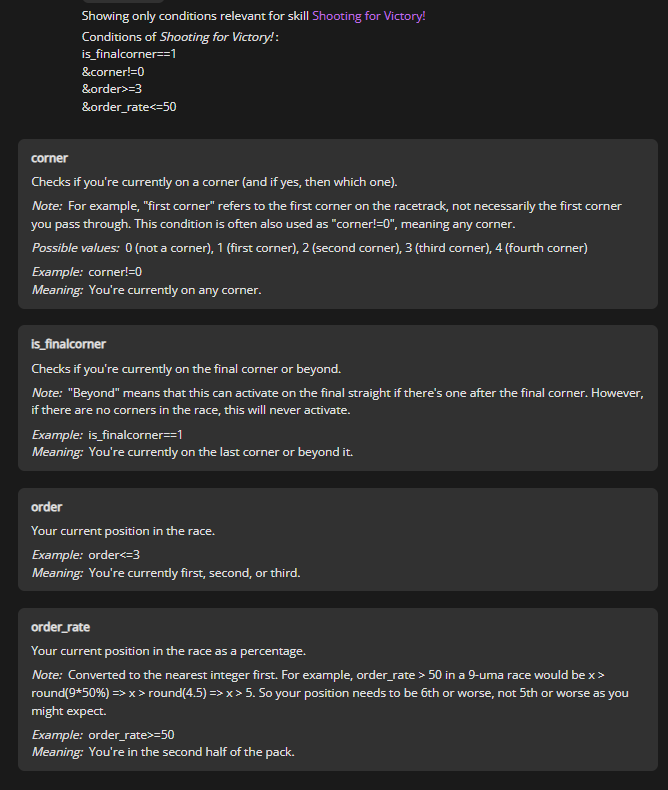Click the italic 'Conditions of Shooting for Victory!' line

pos(180,37)
